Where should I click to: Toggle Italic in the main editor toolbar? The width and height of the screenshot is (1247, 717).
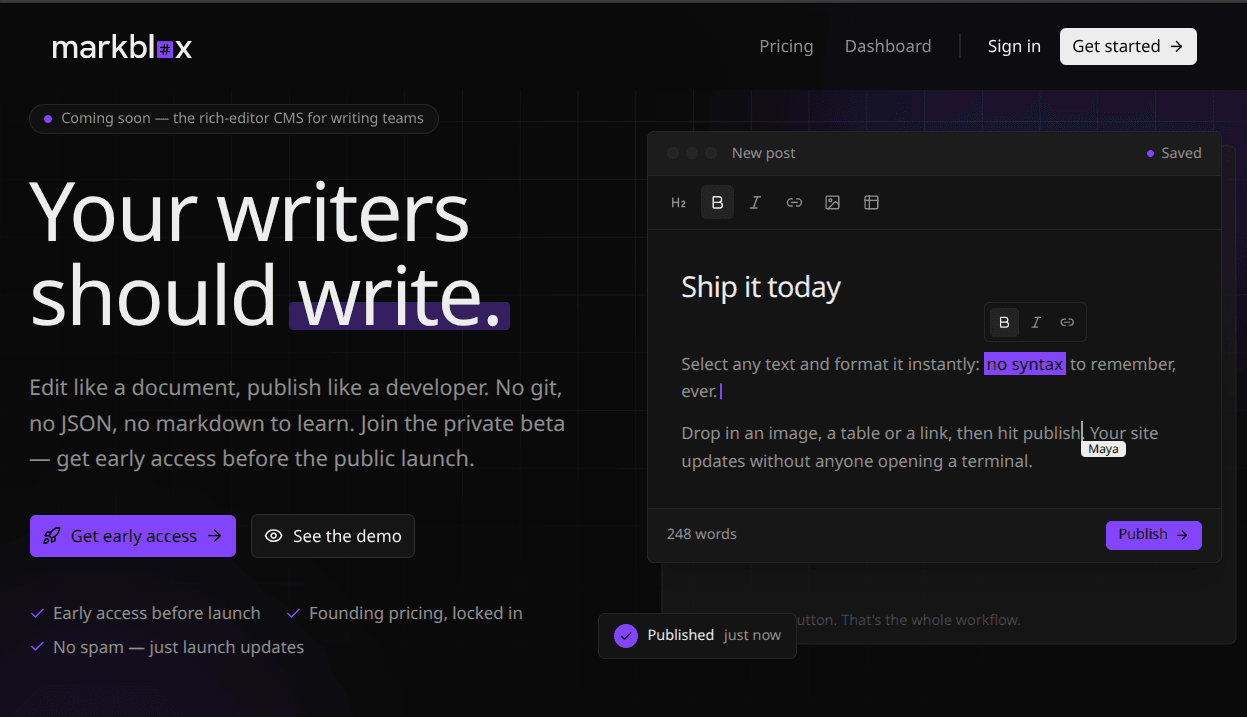pyautogui.click(x=755, y=202)
